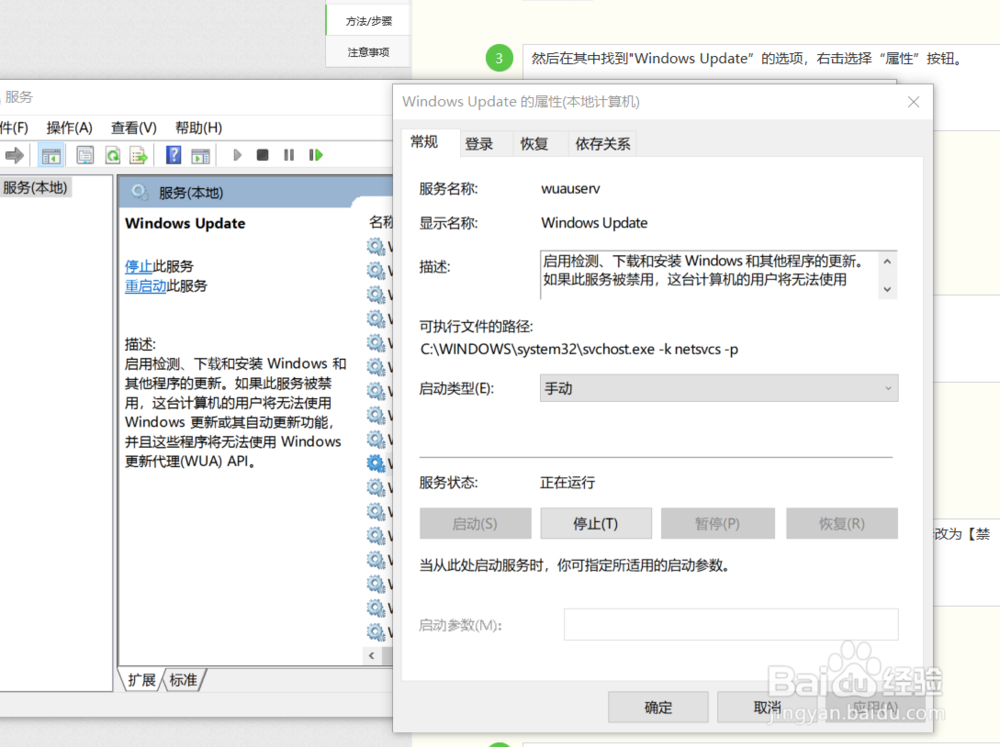Open the blue help question-mark icon
Screen dimensions: 1000x747
(x=173, y=155)
